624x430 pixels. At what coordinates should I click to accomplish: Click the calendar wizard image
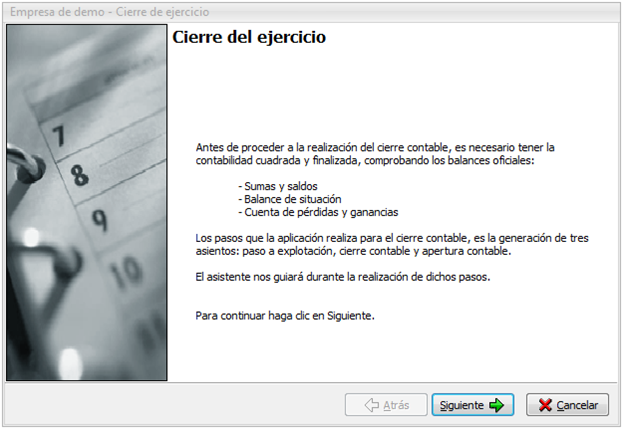(x=87, y=202)
